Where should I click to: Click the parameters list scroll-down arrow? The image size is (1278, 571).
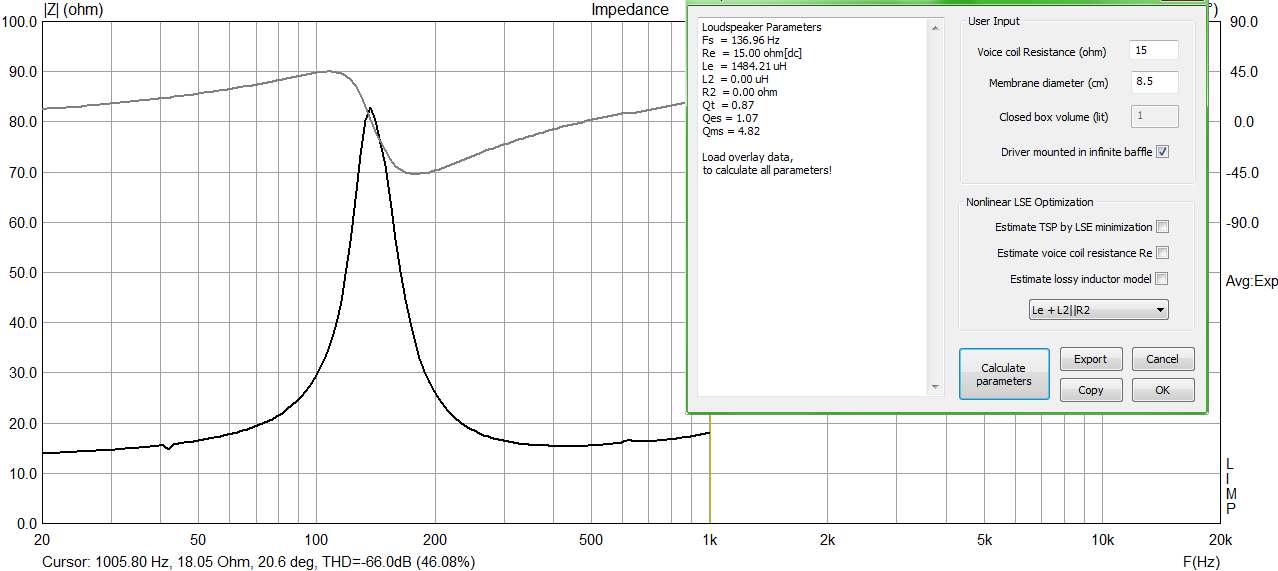click(936, 387)
